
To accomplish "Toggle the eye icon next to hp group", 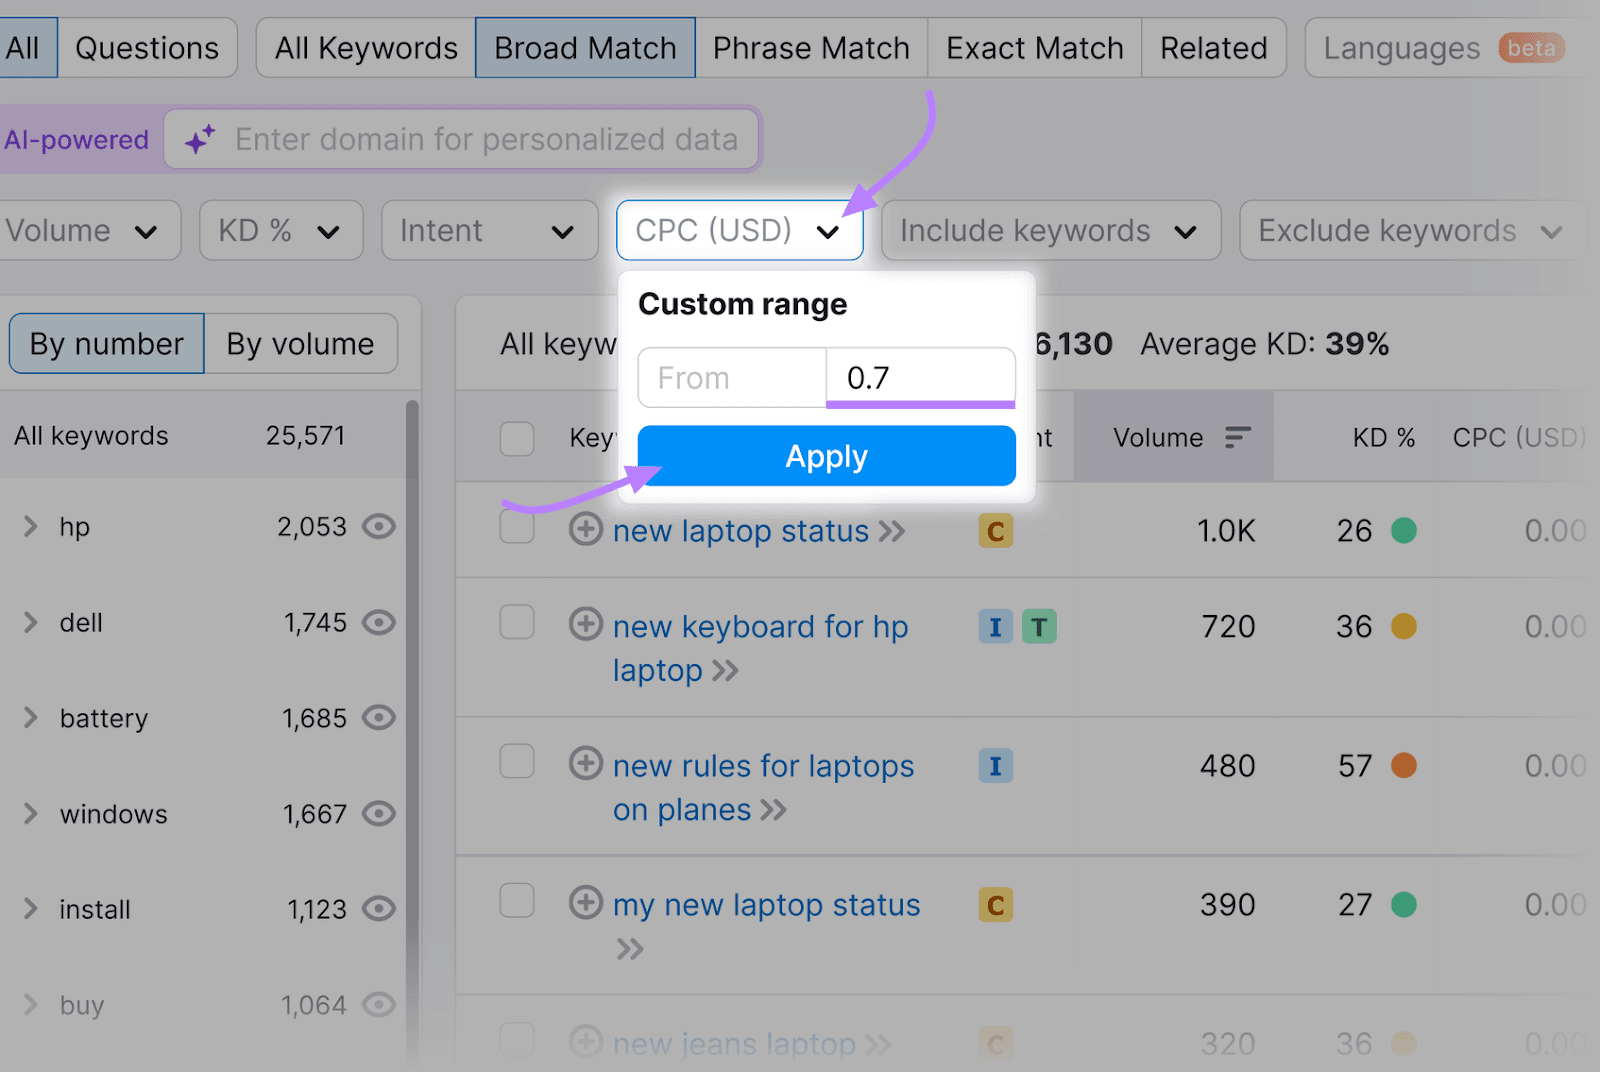I will pyautogui.click(x=378, y=527).
